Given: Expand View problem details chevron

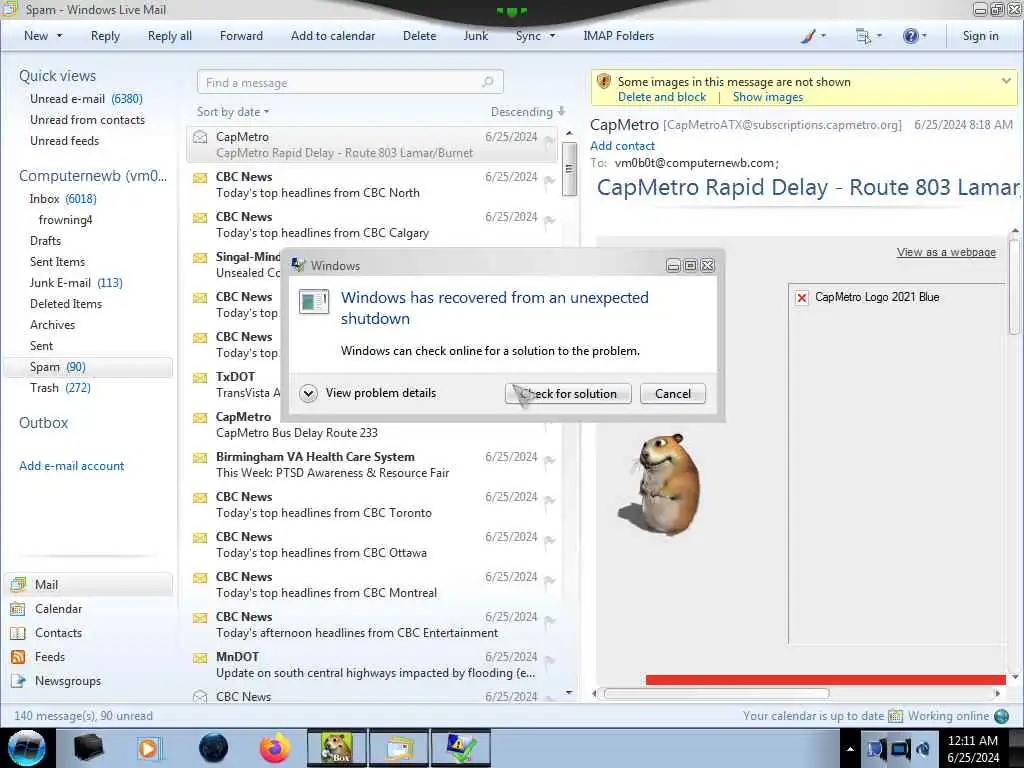Looking at the screenshot, I should tap(308, 393).
